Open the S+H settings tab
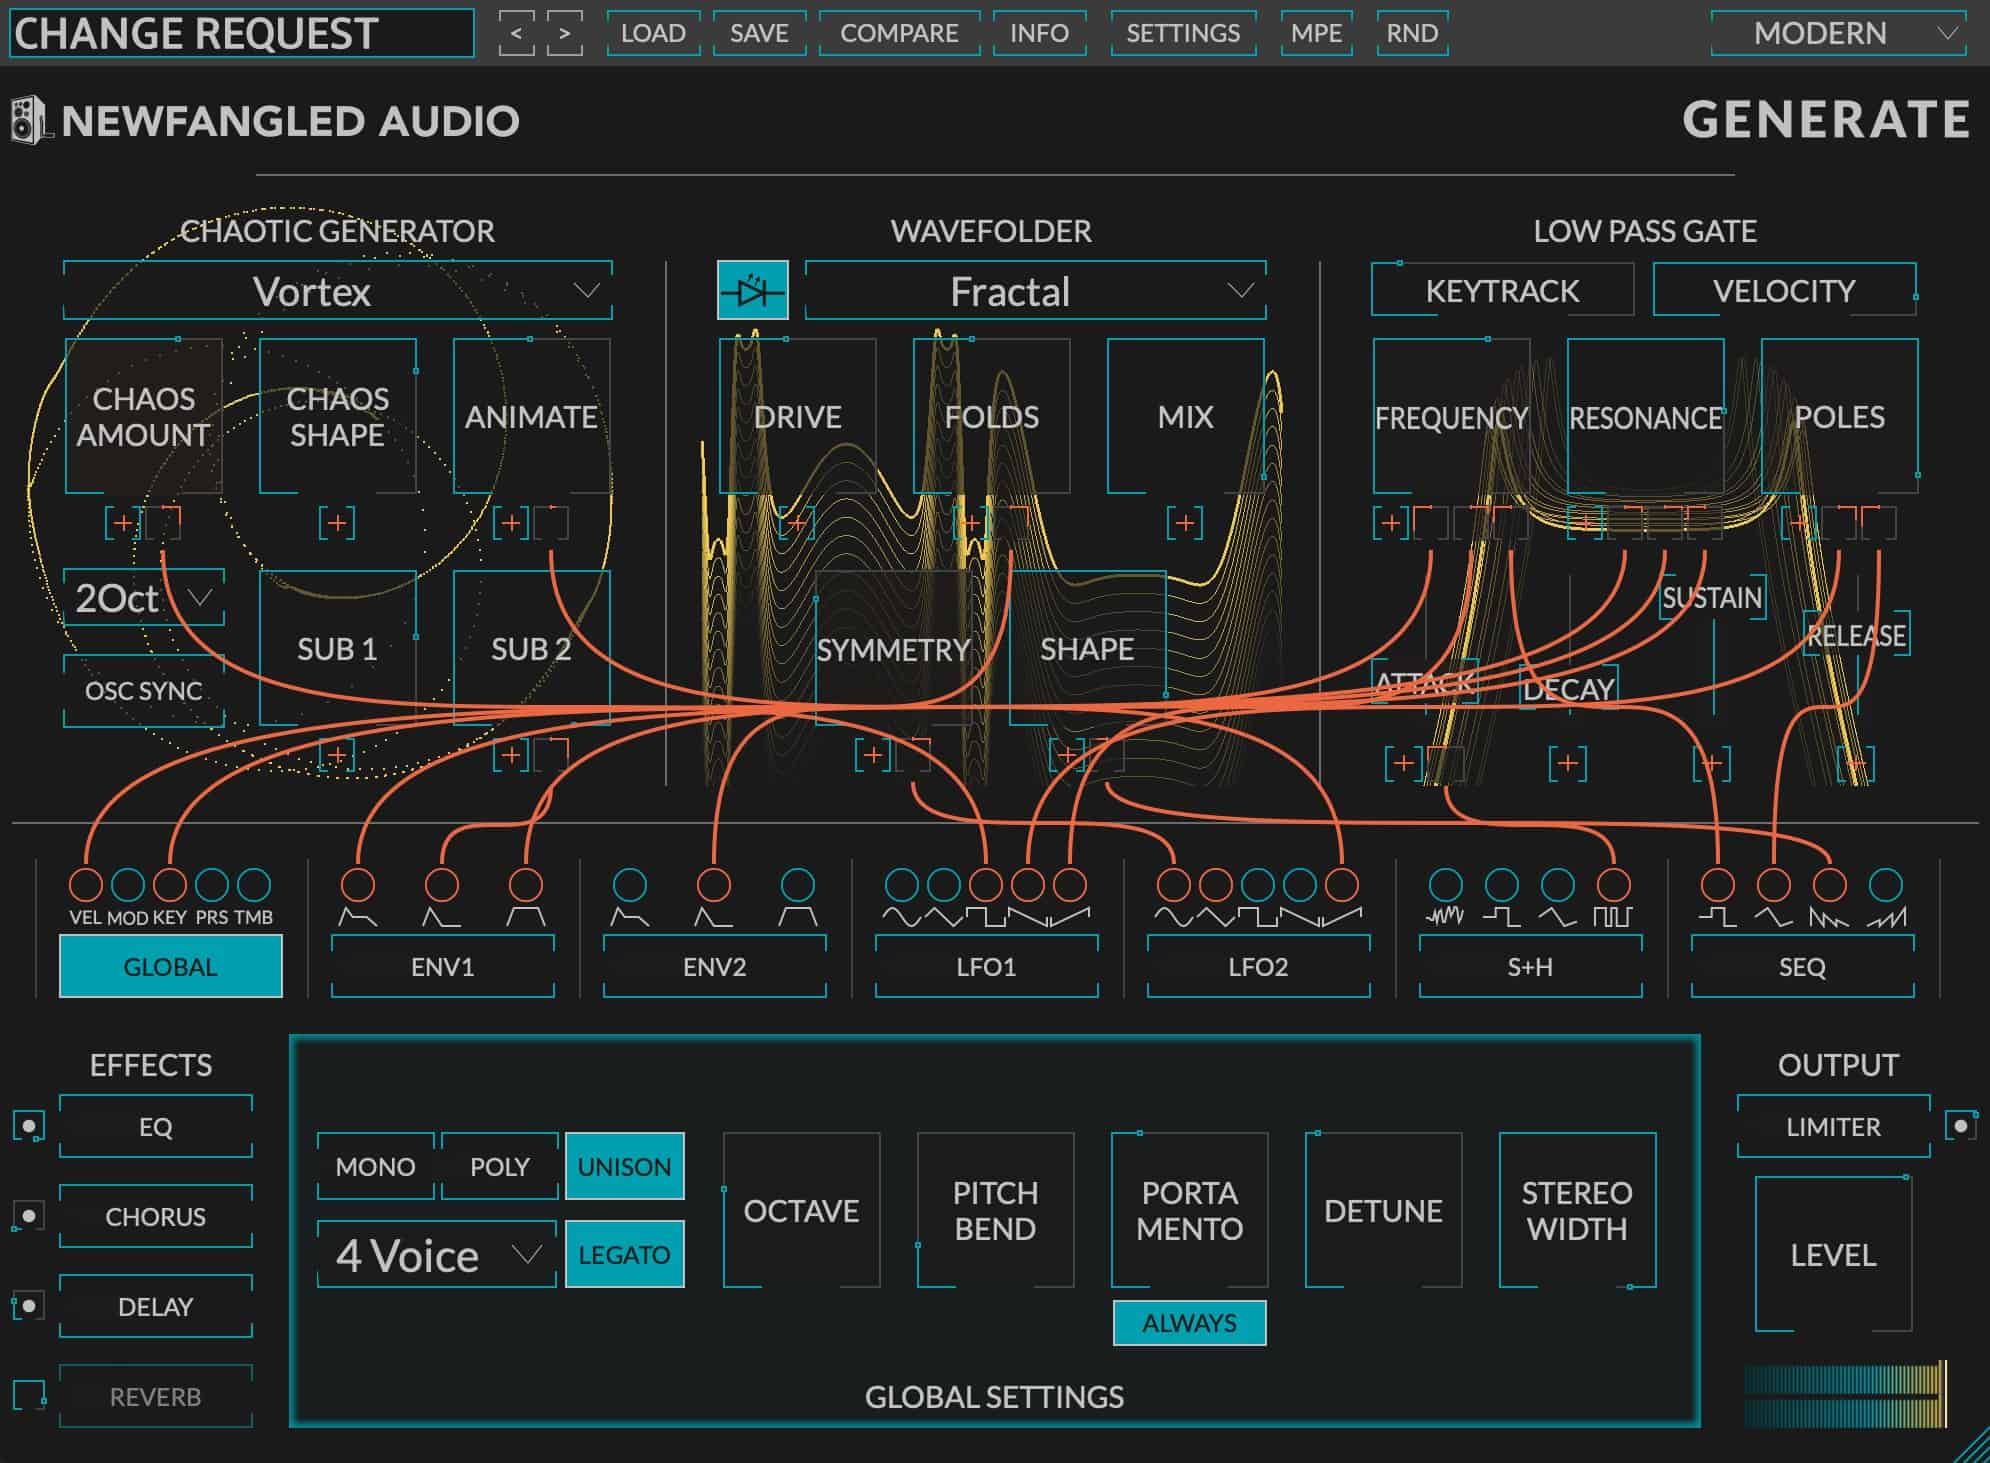The height and width of the screenshot is (1463, 1990). [1531, 967]
